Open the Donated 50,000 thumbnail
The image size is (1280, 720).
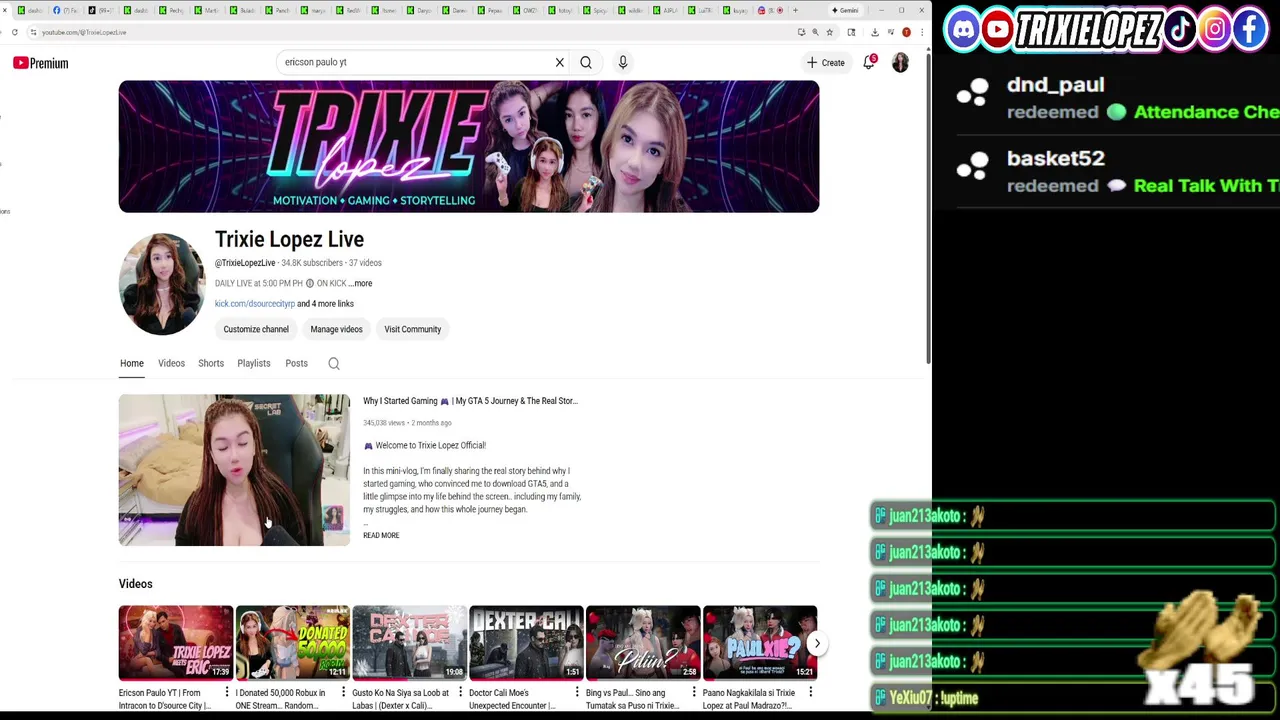point(292,643)
